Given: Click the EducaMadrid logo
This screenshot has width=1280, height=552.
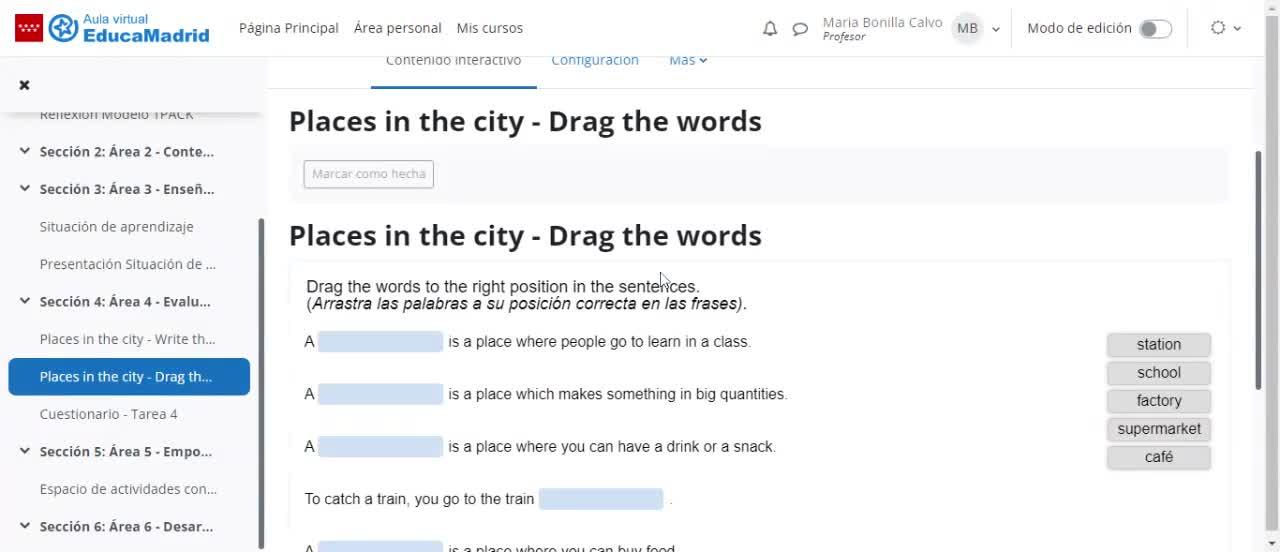Looking at the screenshot, I should tap(112, 28).
